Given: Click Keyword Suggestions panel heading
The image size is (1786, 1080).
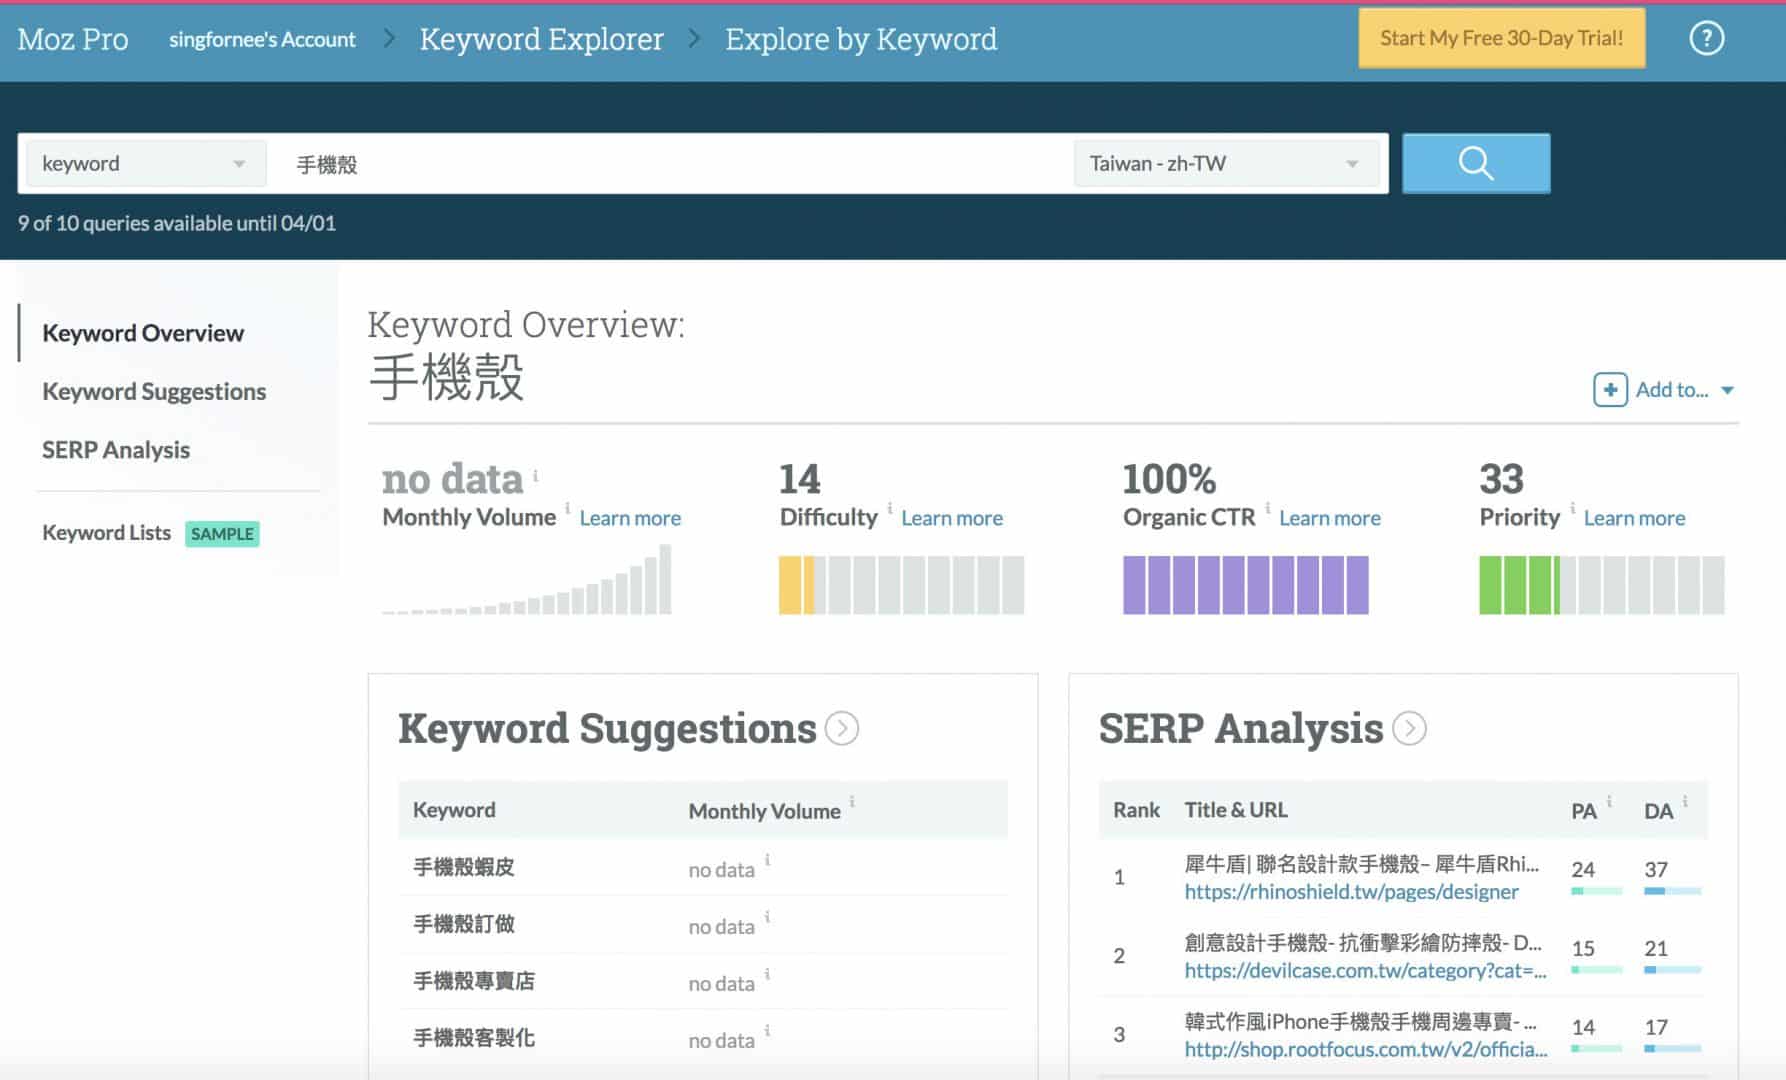Looking at the screenshot, I should [607, 729].
